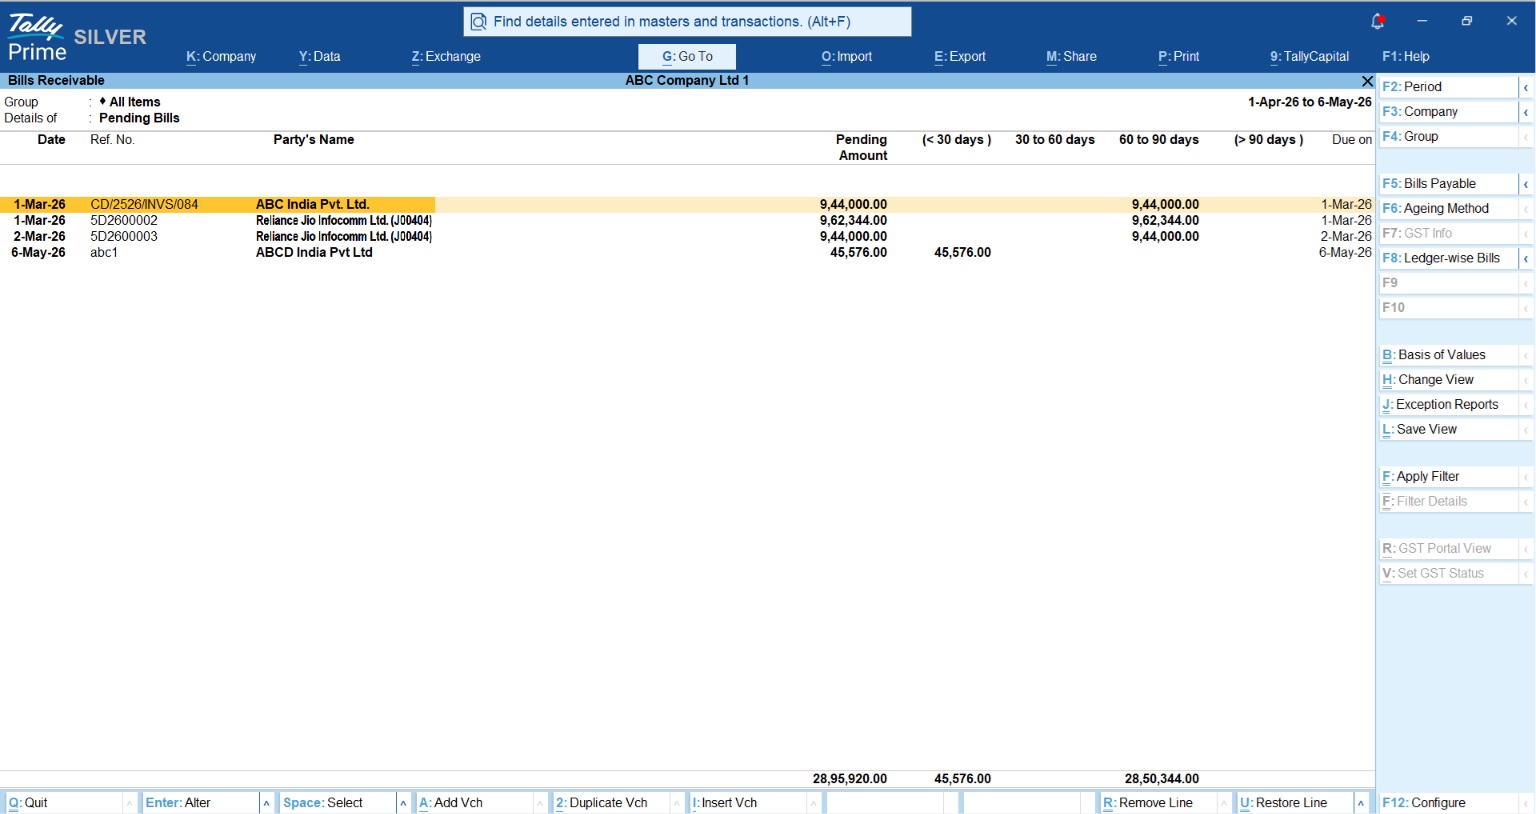Click H: Change View
Screen dimensions: 1536x814
[1448, 380]
